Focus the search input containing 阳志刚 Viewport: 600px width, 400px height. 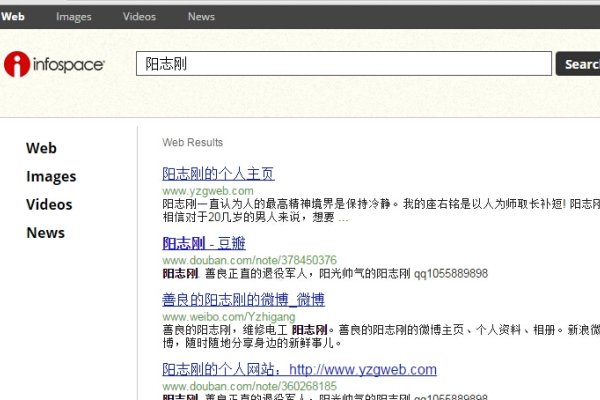click(x=344, y=64)
